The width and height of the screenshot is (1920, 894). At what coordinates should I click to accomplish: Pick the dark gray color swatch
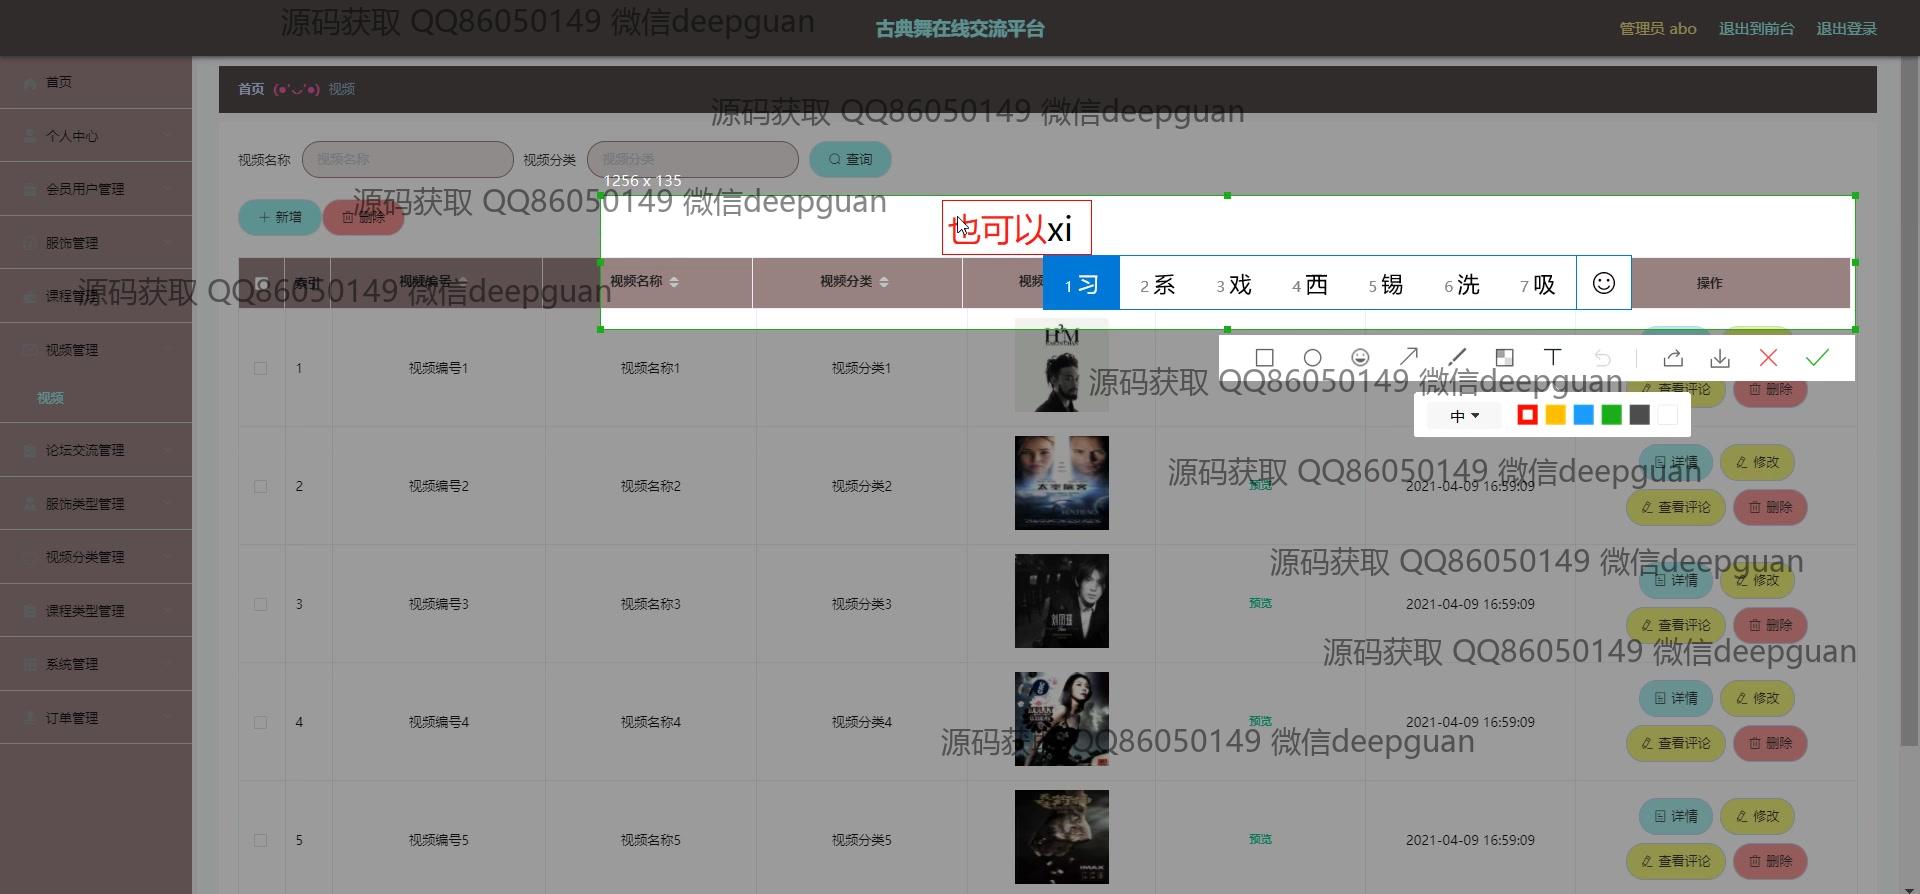(1639, 415)
